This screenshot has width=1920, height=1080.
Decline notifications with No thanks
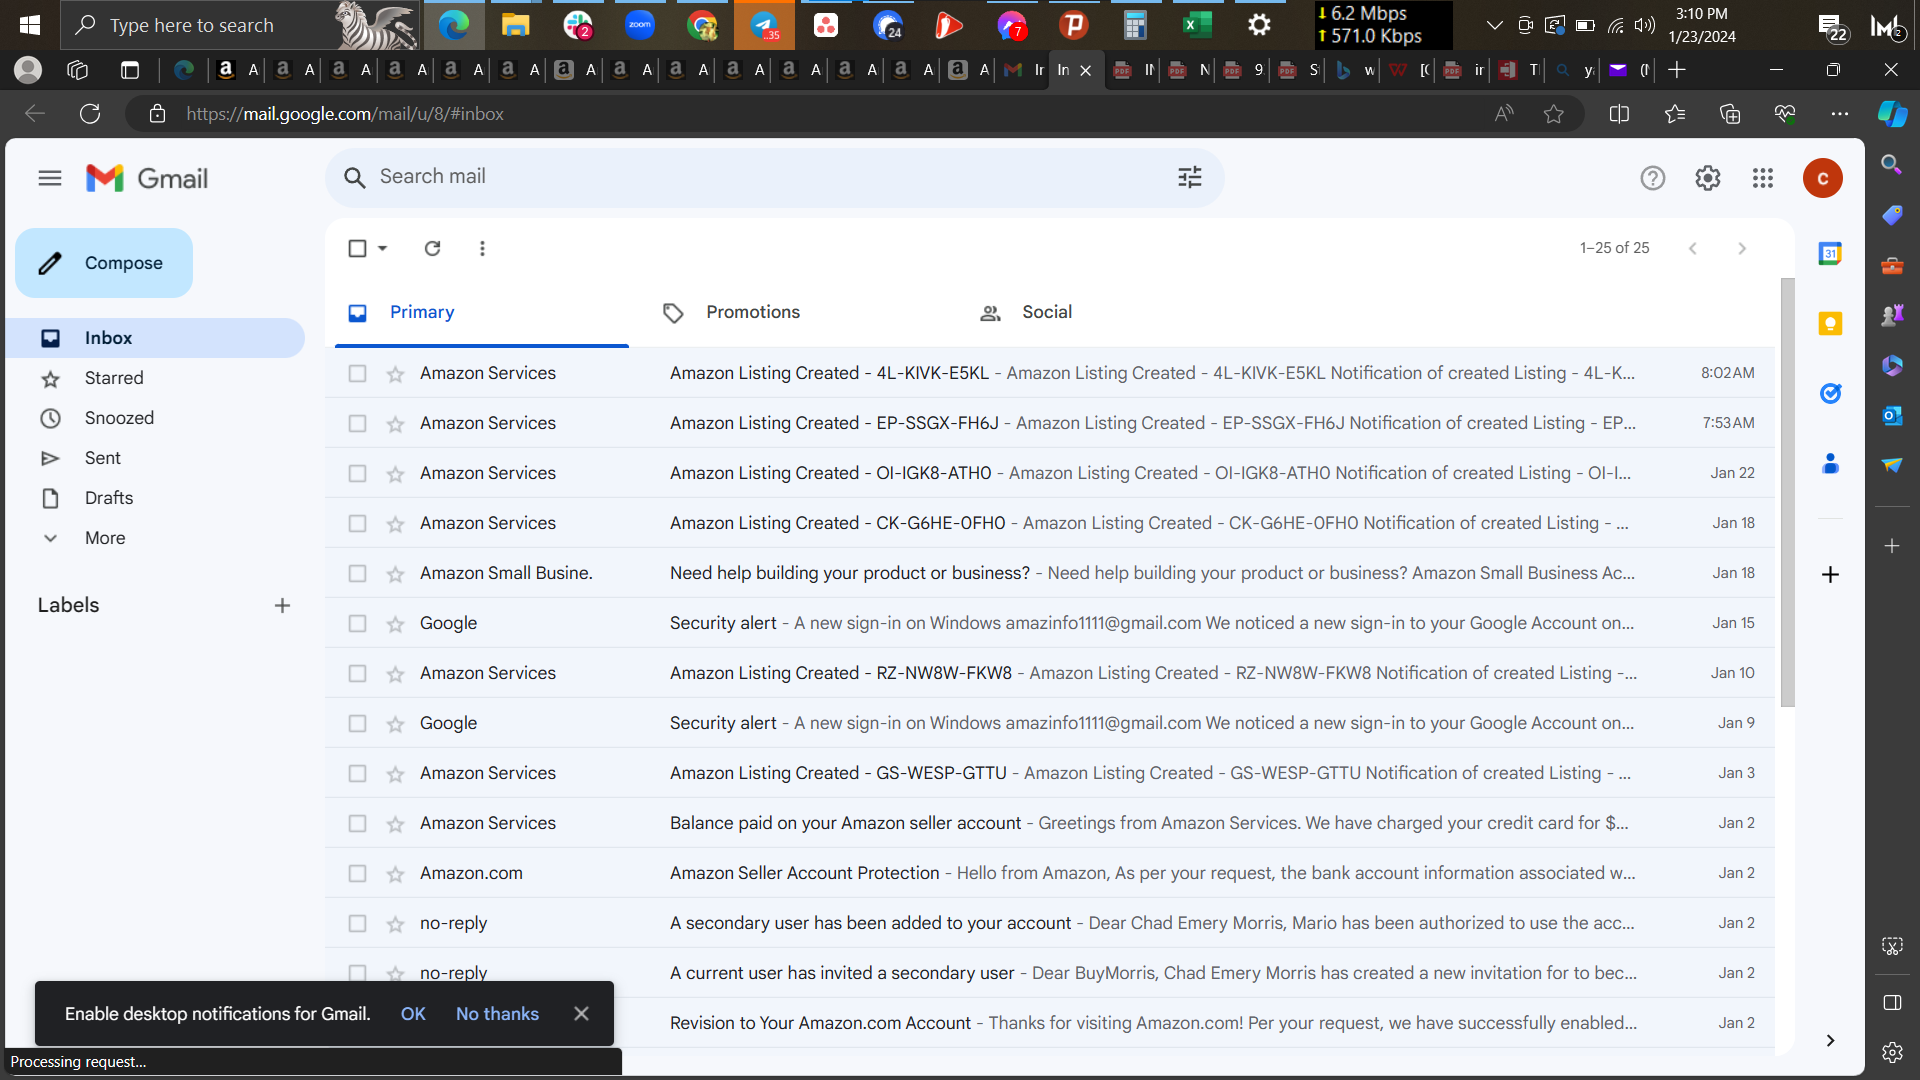[x=497, y=1014]
